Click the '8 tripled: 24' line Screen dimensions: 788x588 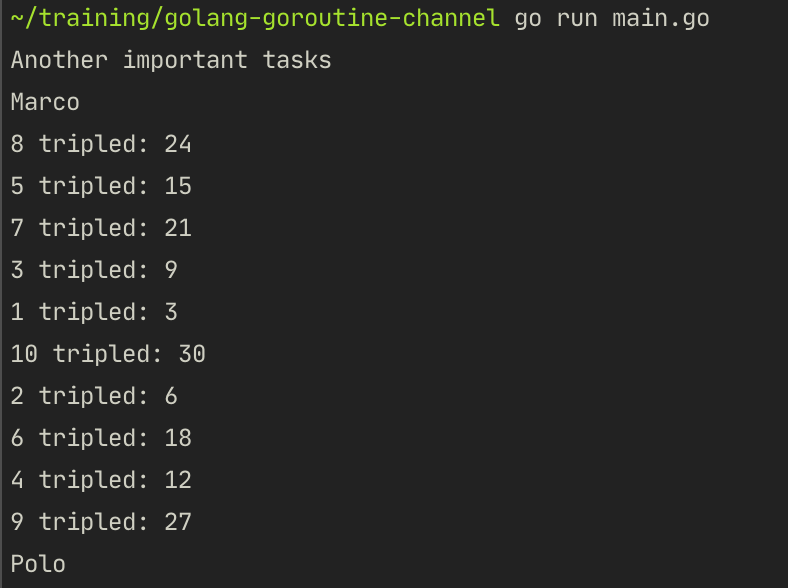101,145
